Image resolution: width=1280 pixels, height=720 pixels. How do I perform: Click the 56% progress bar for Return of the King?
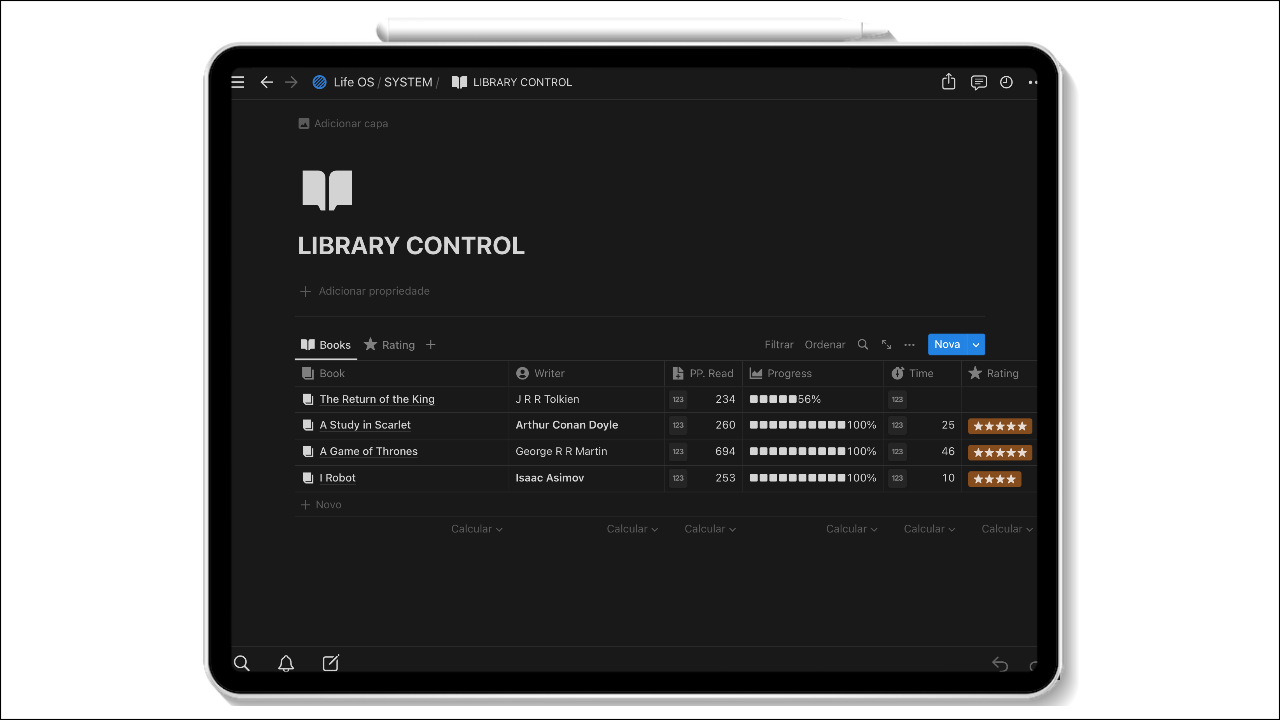(785, 399)
